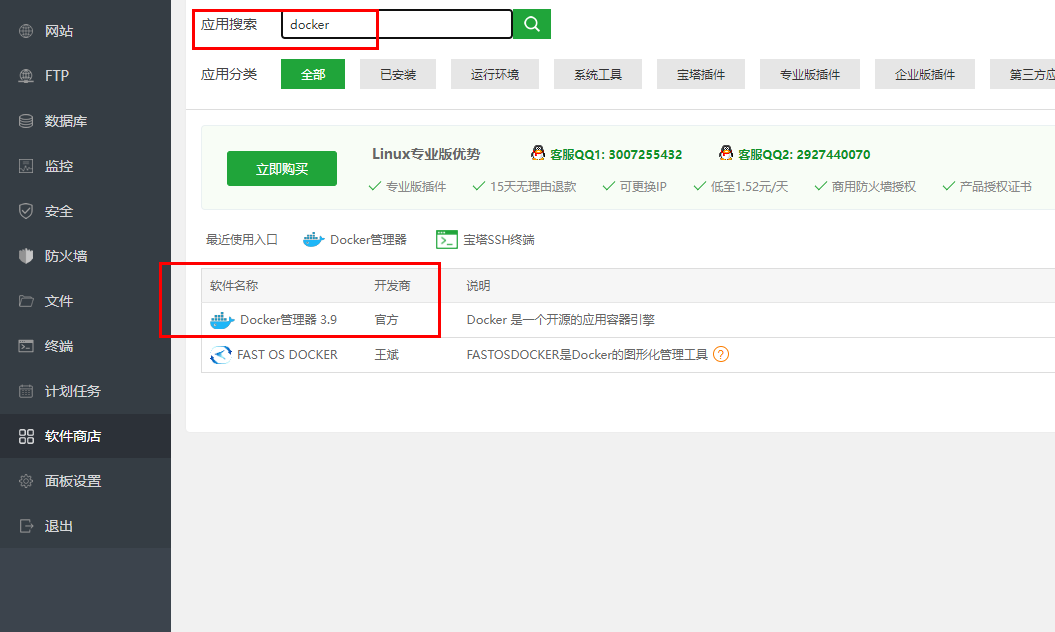Click the 15天无理由退款 benefit text

pyautogui.click(x=533, y=186)
